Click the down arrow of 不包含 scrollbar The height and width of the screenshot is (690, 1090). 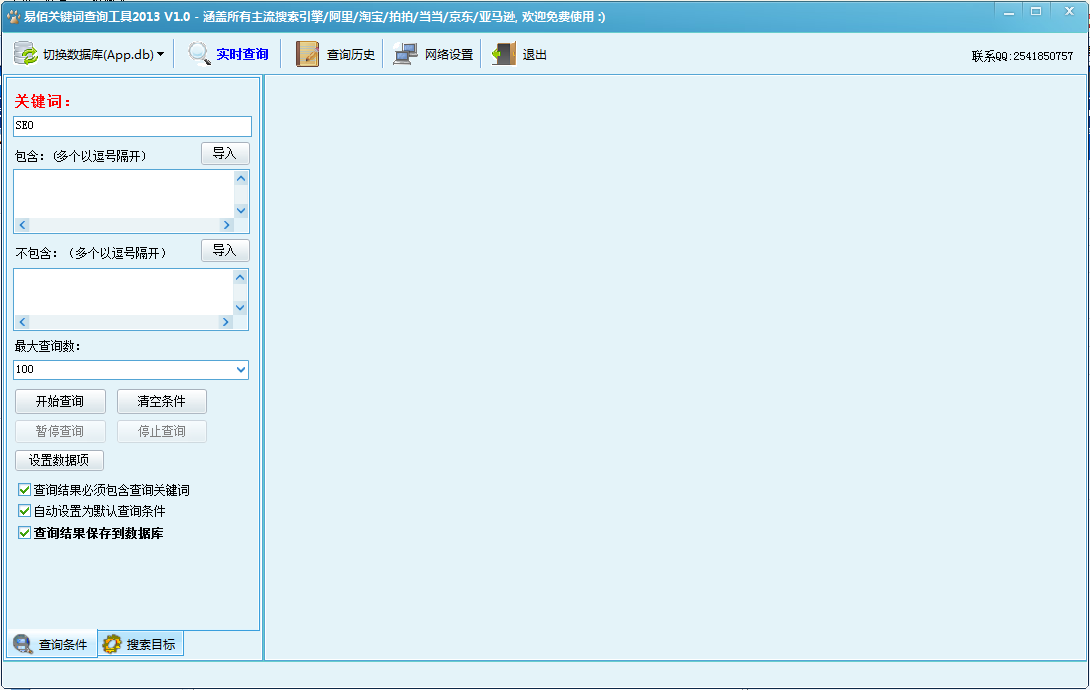240,307
